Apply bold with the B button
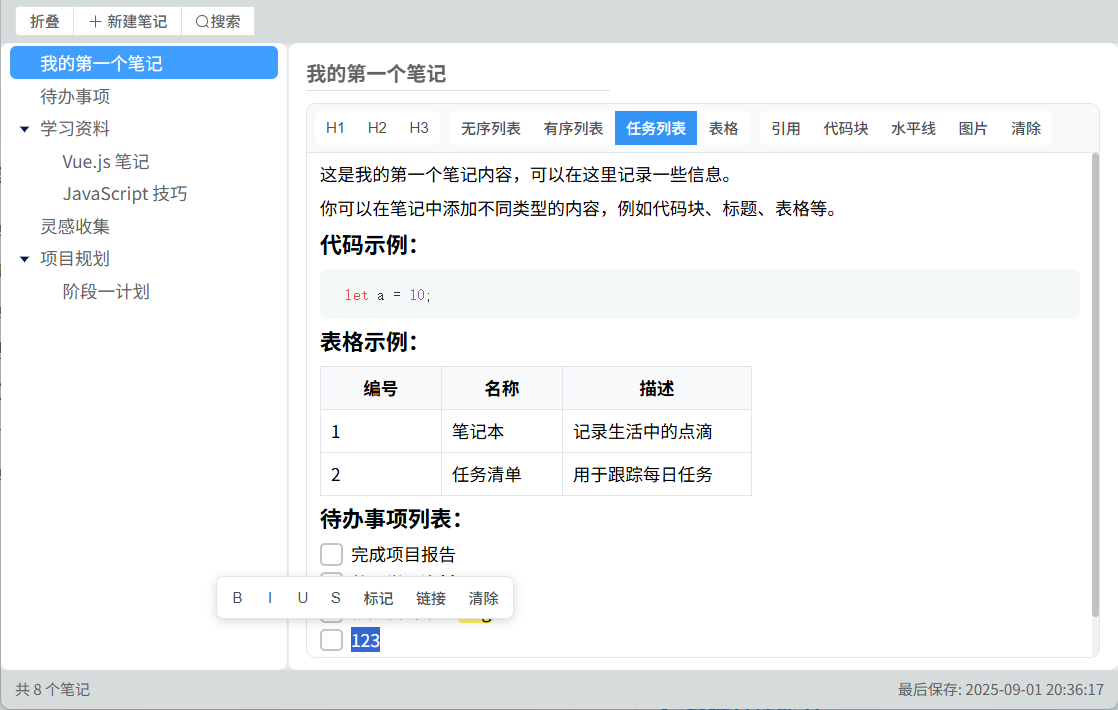The height and width of the screenshot is (710, 1118). (x=237, y=598)
